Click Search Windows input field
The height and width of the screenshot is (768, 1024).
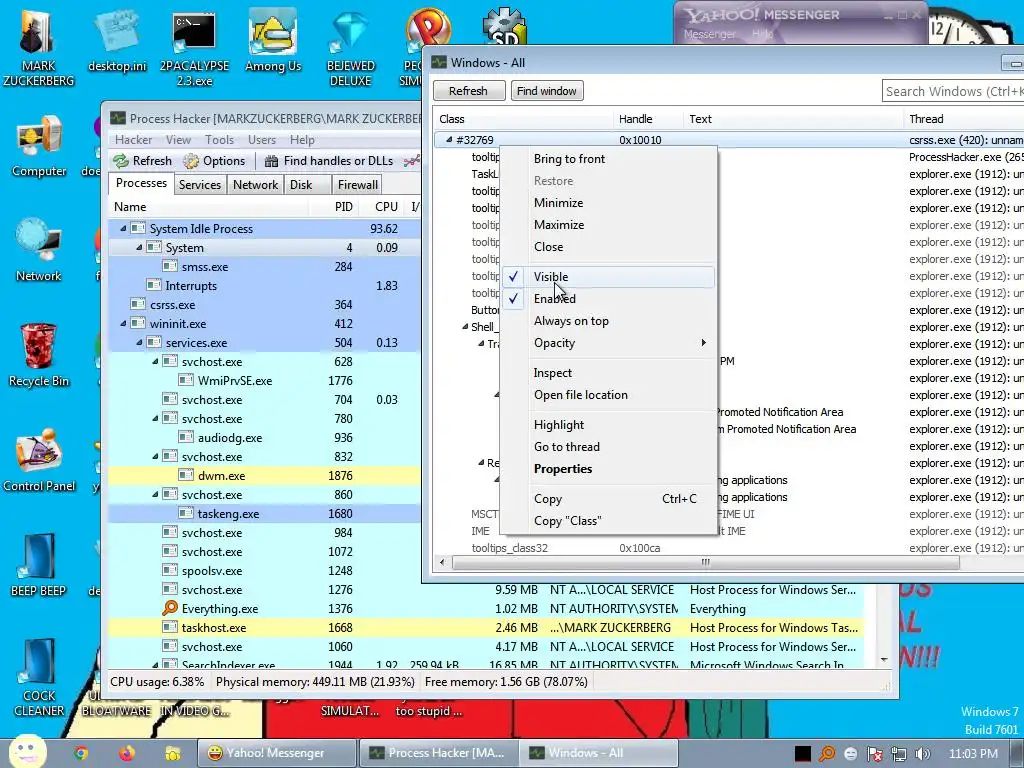click(x=953, y=91)
